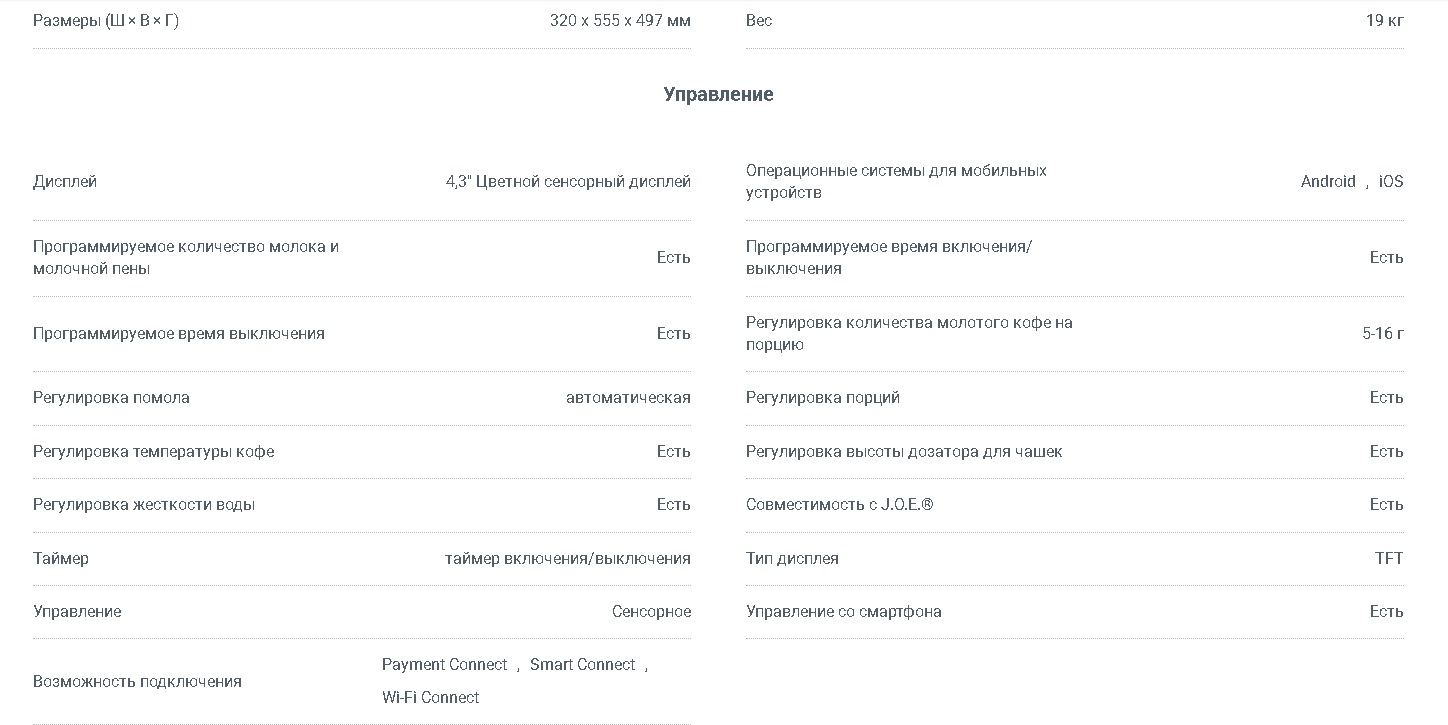The width and height of the screenshot is (1448, 725).
Task: Click the Сенсорное control type value
Action: click(651, 612)
